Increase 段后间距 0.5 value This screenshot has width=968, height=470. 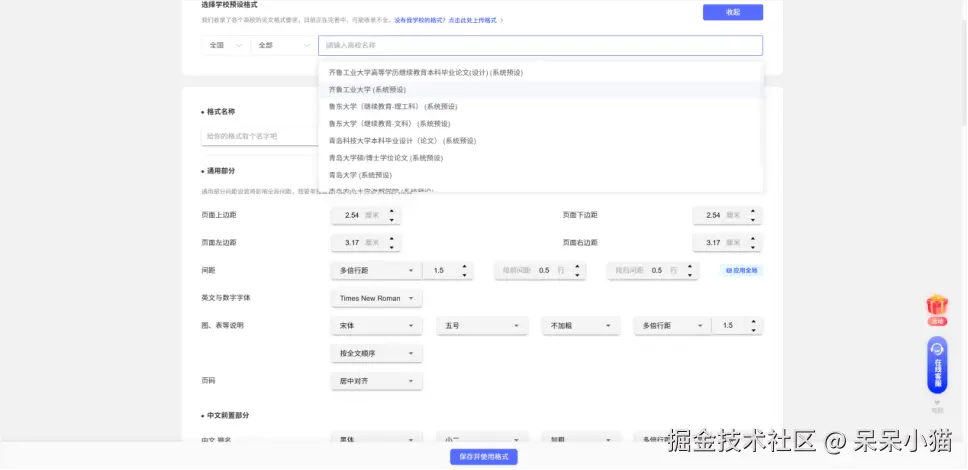(x=689, y=266)
